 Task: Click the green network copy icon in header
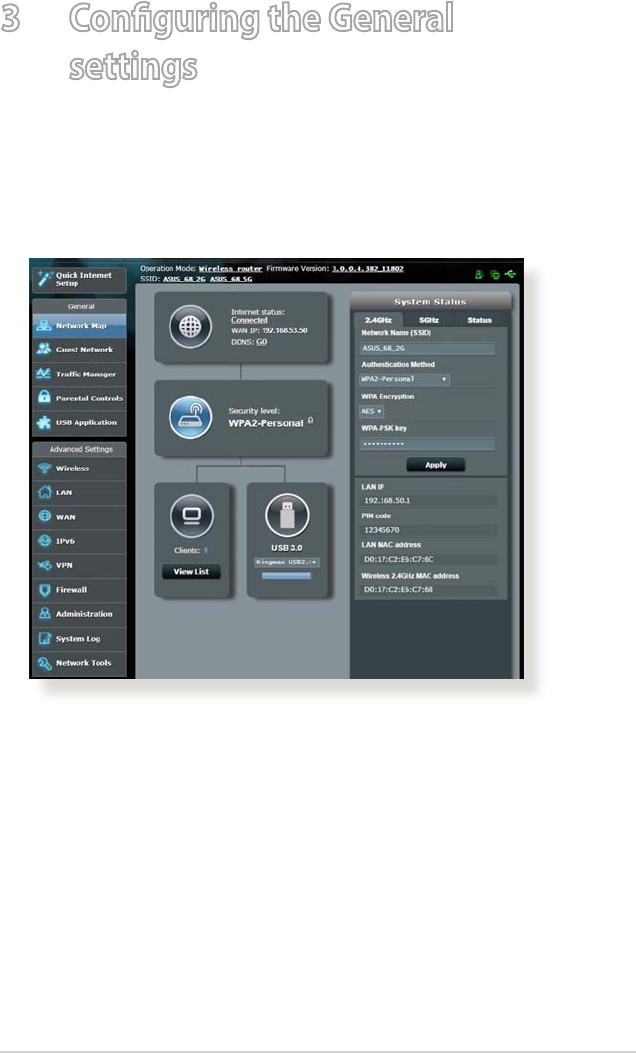[x=495, y=274]
